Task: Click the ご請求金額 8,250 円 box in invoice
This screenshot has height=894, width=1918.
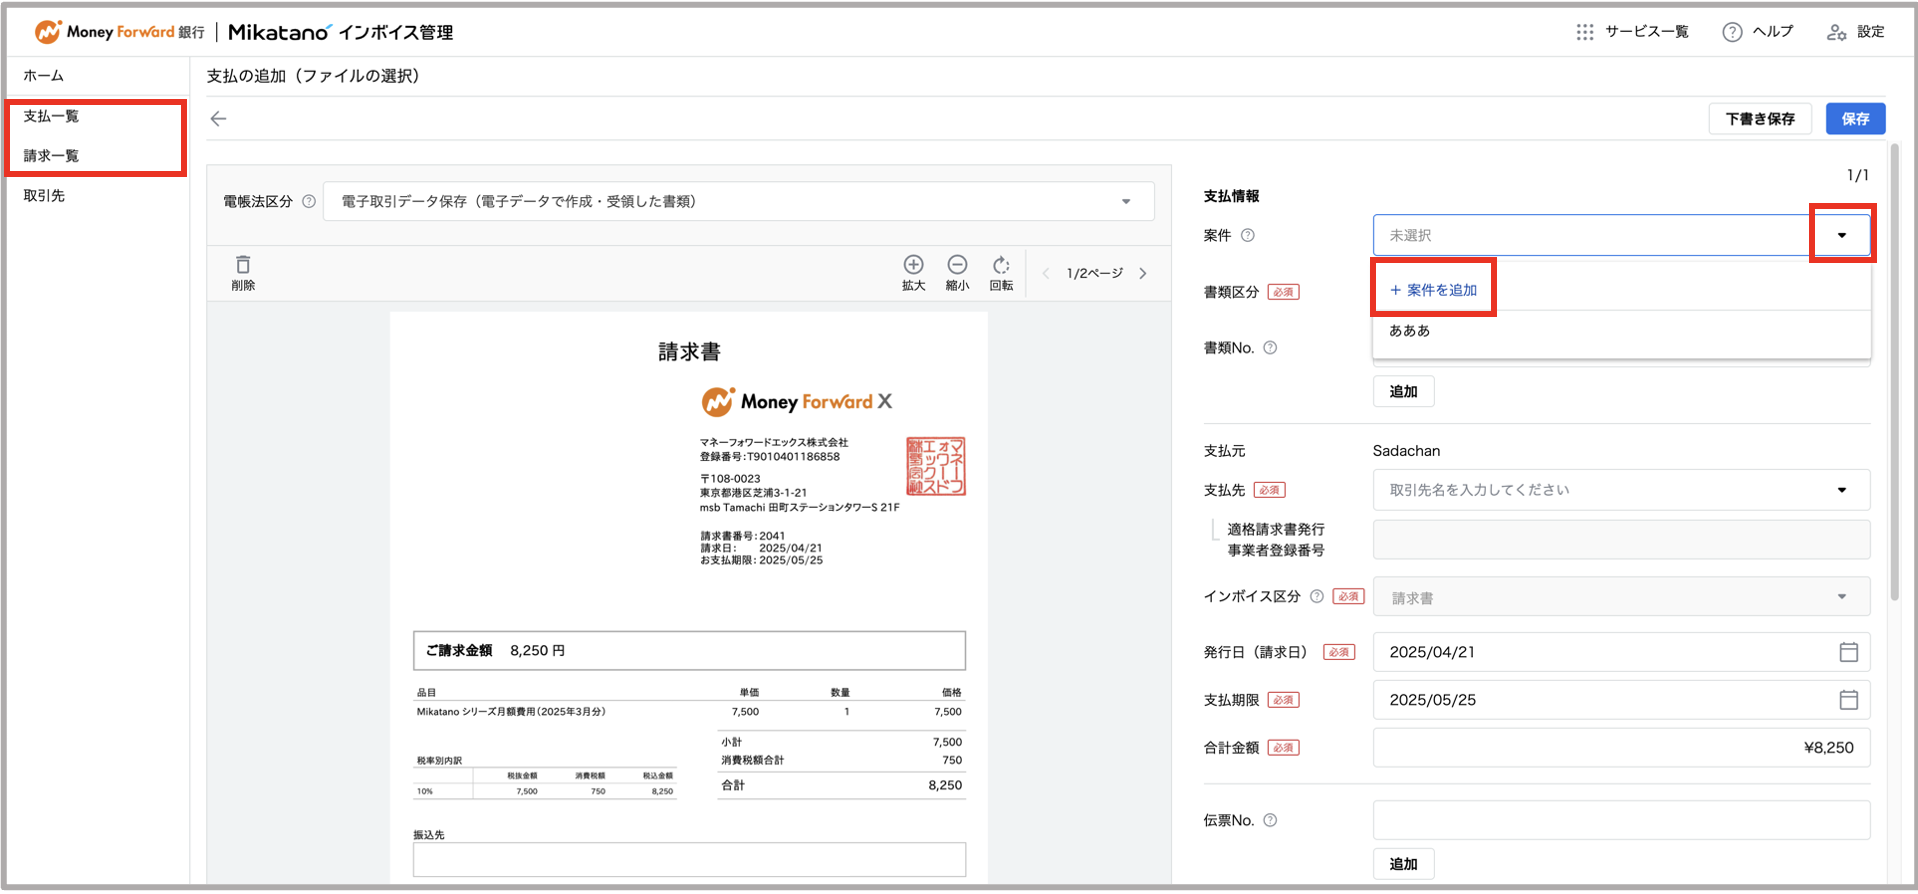Action: [689, 650]
